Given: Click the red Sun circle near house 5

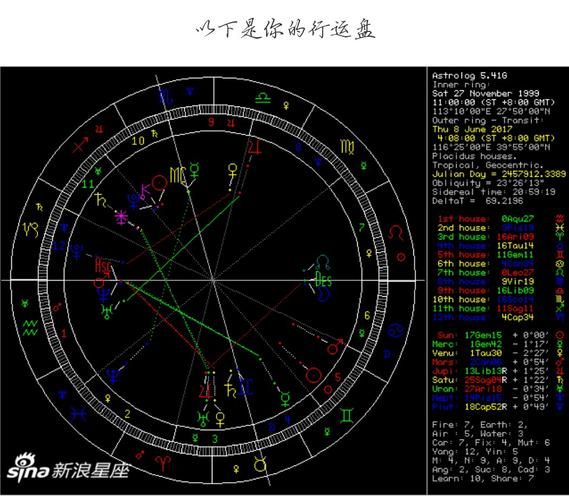Looking at the screenshot, I should click(314, 376).
